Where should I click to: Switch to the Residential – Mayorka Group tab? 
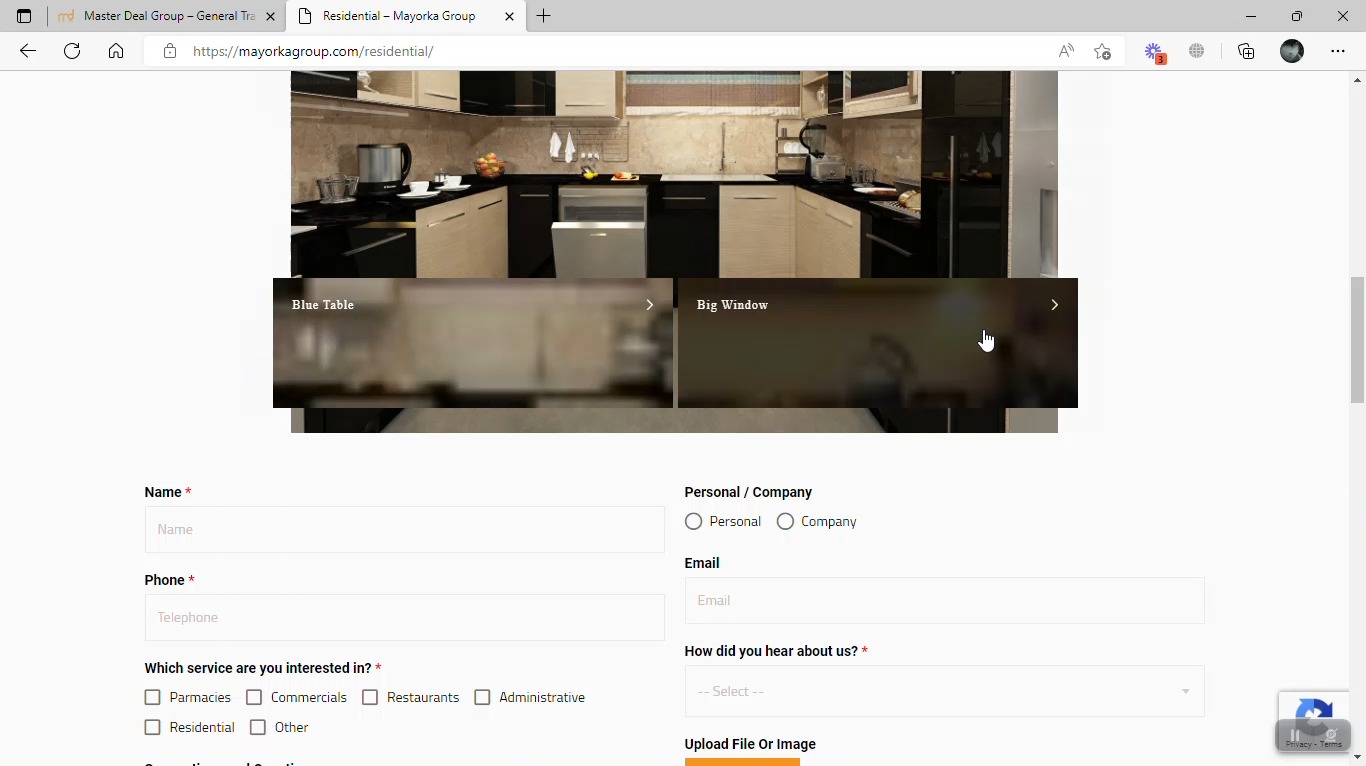pyautogui.click(x=406, y=16)
